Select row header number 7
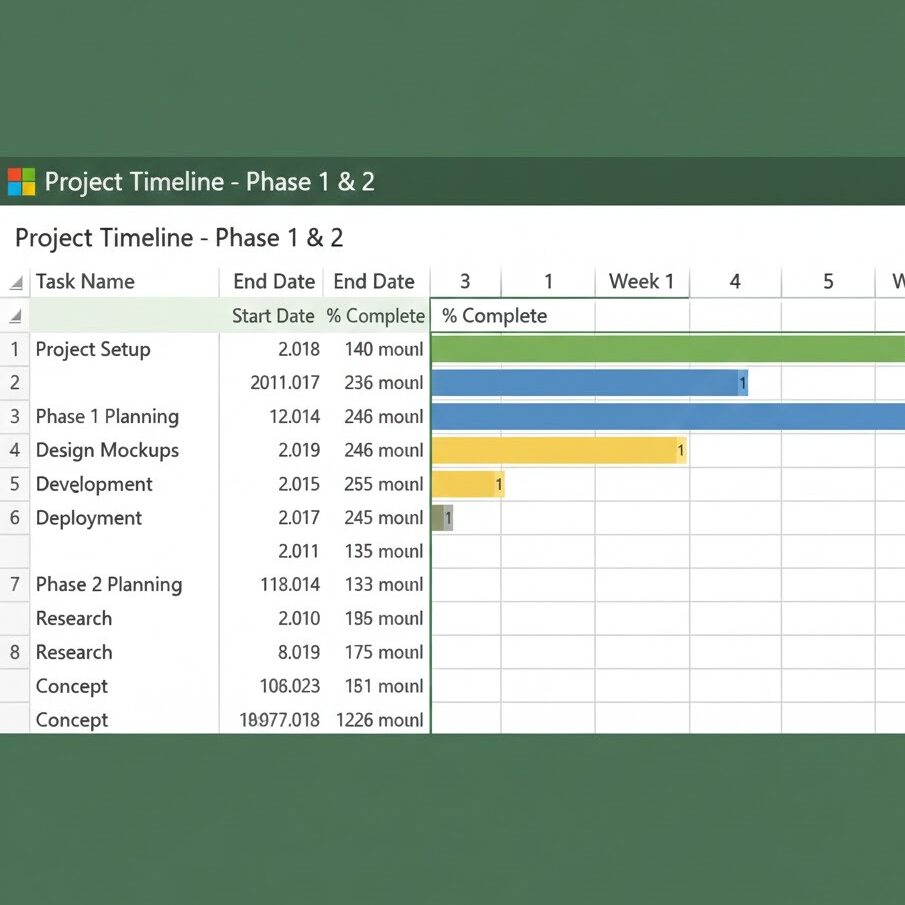905x905 pixels. 15,585
